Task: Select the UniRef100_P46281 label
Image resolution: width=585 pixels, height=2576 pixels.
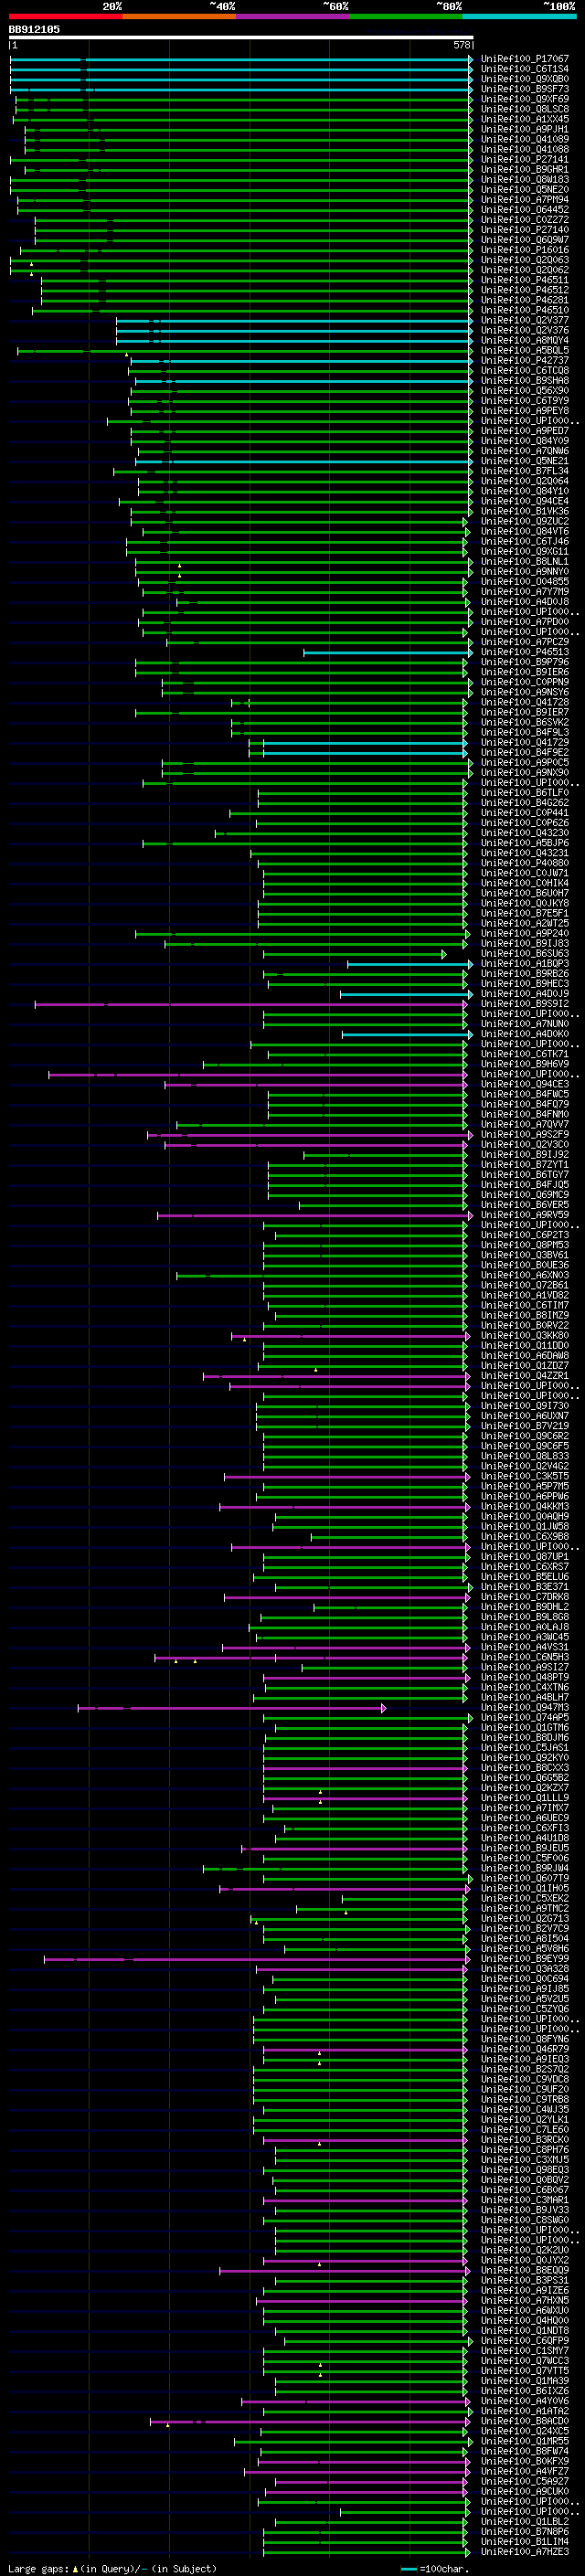Action: [x=525, y=300]
